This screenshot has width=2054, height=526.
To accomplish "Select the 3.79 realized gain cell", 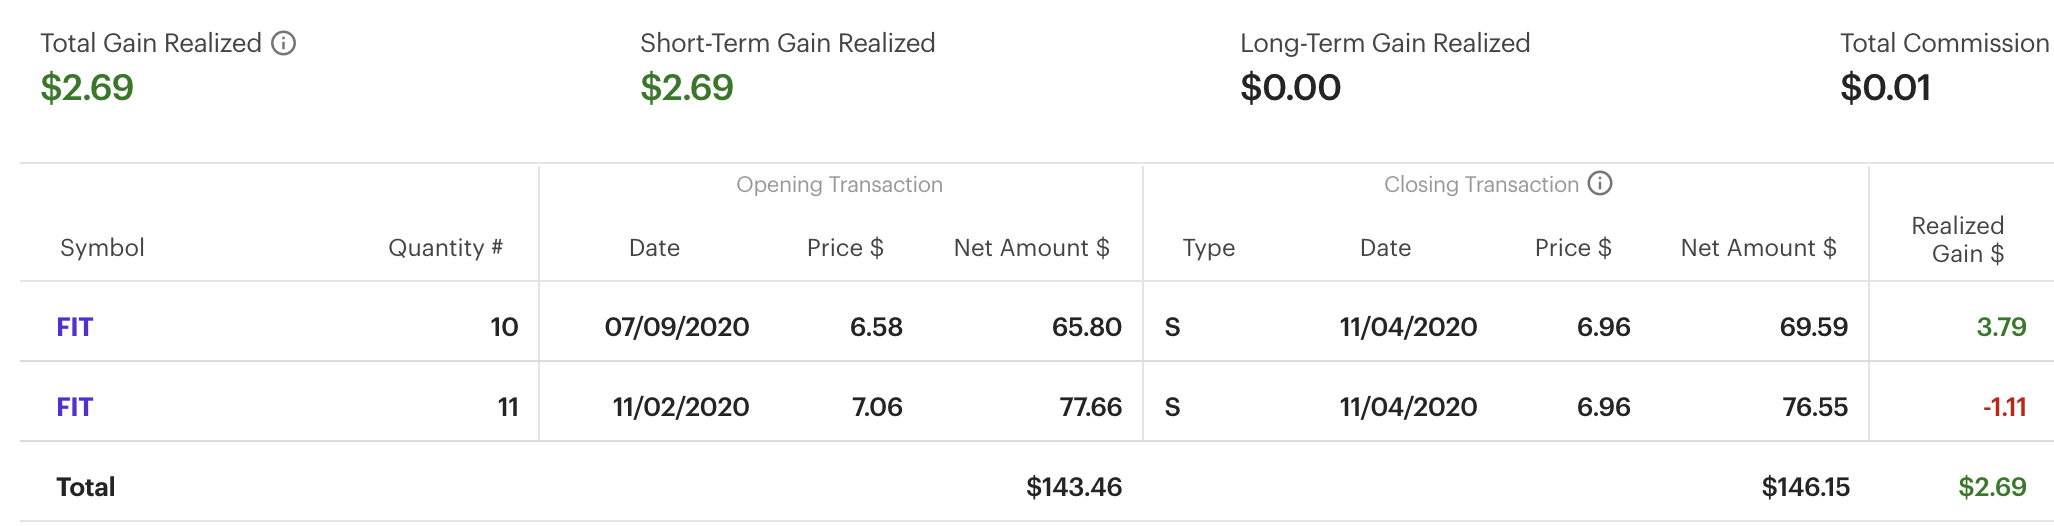I will [2001, 327].
